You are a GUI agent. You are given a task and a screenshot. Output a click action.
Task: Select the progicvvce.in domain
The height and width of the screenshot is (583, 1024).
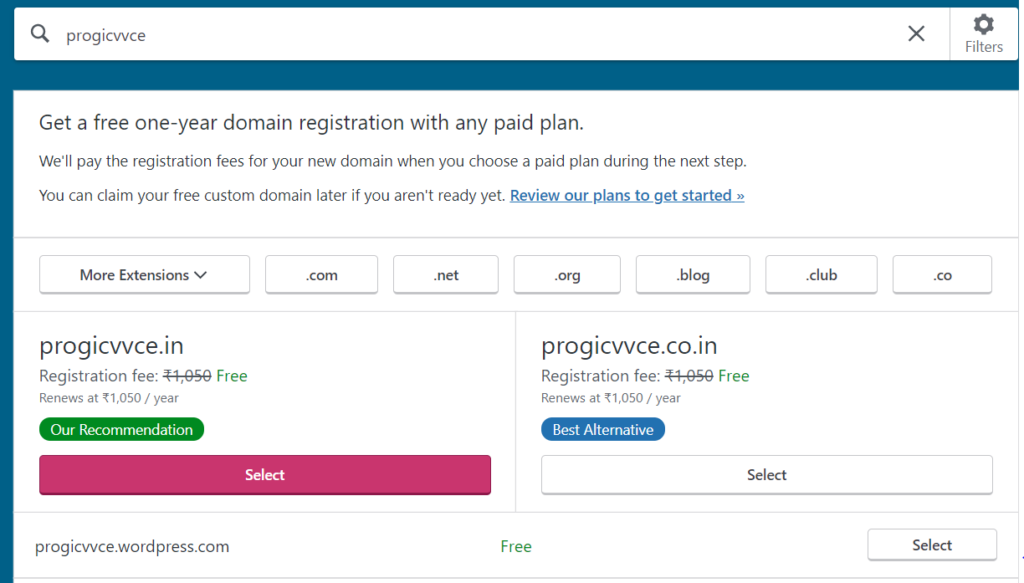(264, 475)
